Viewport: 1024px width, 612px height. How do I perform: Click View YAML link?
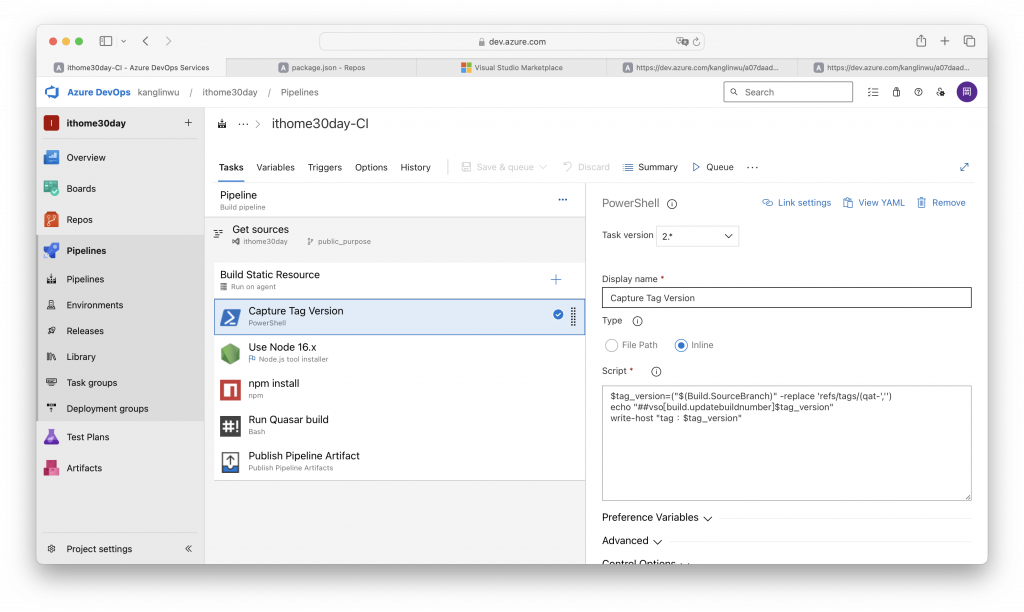pyautogui.click(x=873, y=202)
